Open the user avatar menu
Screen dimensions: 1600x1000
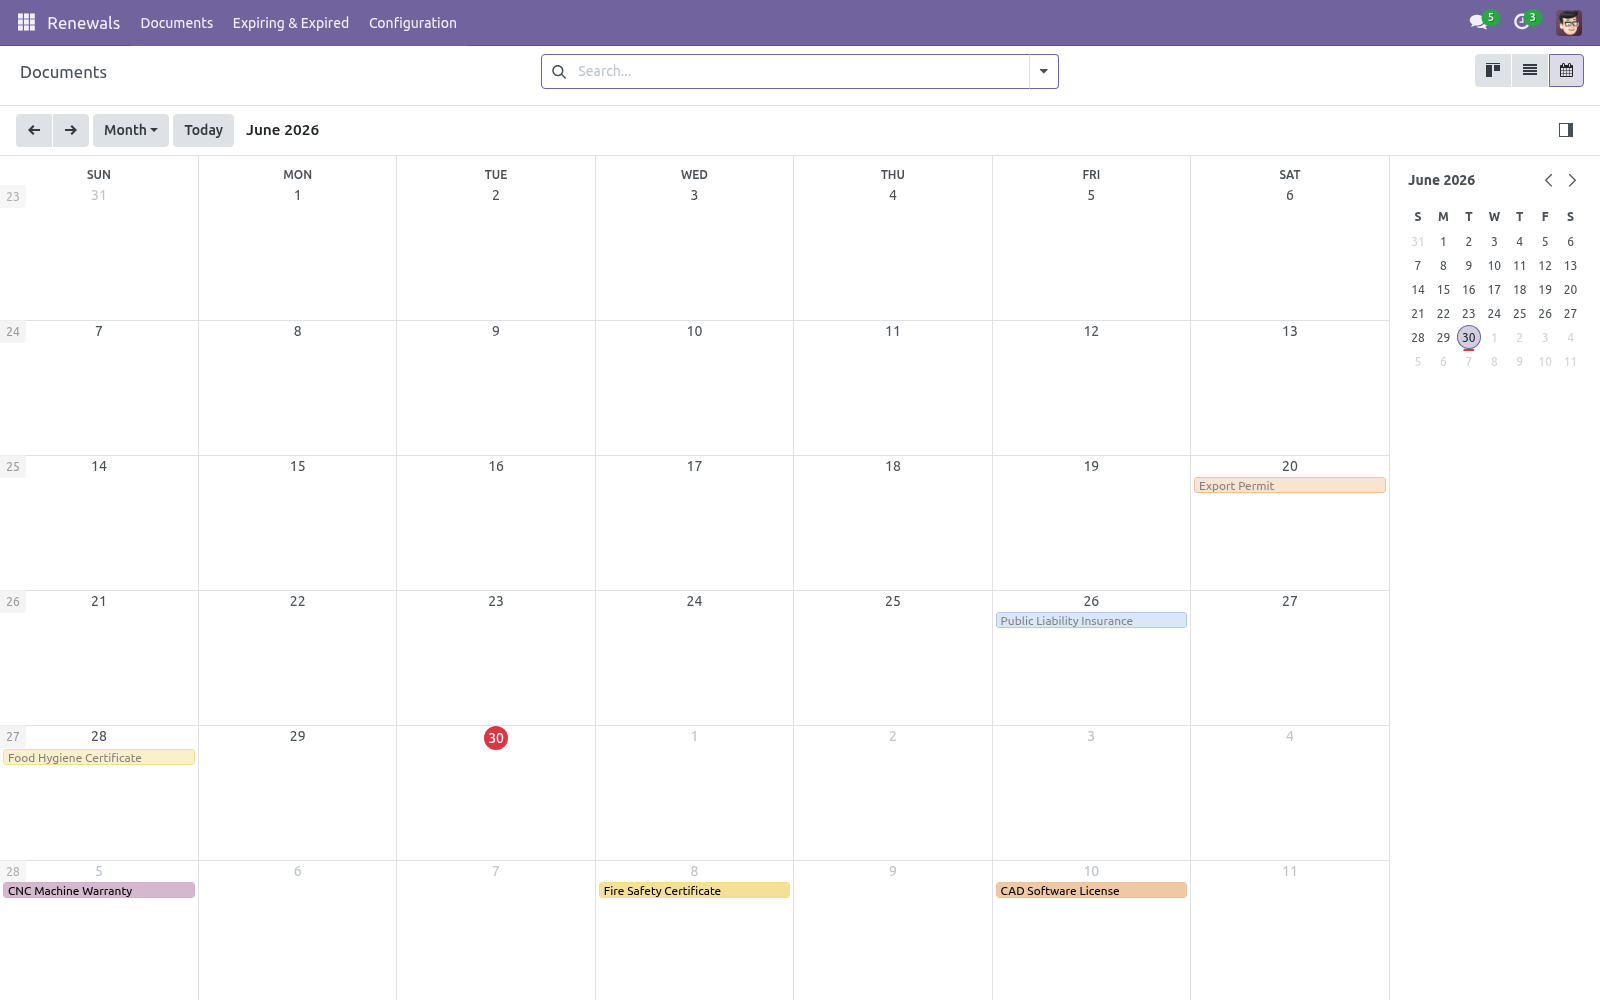(x=1569, y=22)
